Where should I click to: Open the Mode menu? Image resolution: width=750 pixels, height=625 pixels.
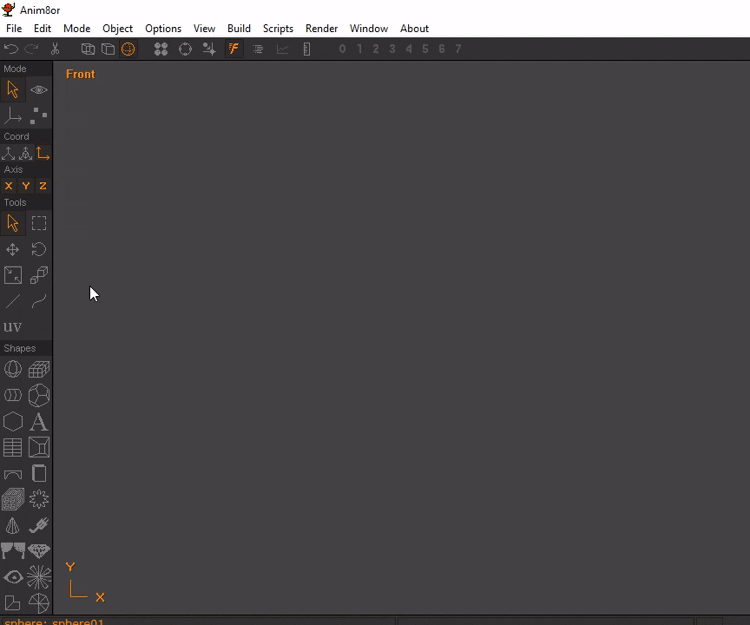(77, 28)
